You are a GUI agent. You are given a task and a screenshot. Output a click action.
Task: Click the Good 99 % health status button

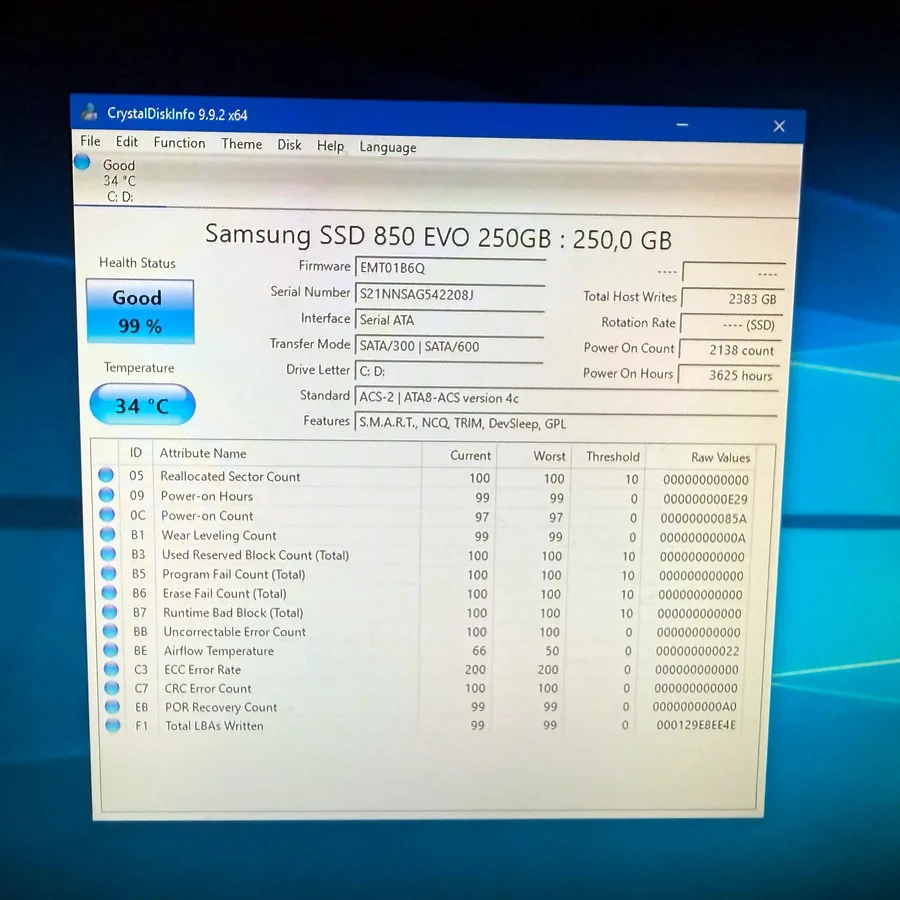point(140,312)
